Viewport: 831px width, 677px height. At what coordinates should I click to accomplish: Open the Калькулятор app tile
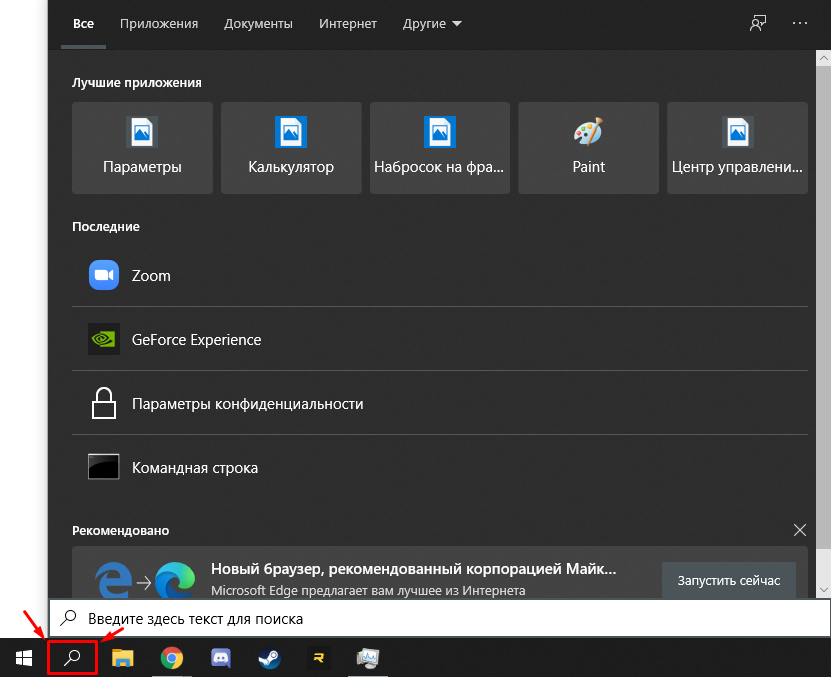pyautogui.click(x=291, y=148)
